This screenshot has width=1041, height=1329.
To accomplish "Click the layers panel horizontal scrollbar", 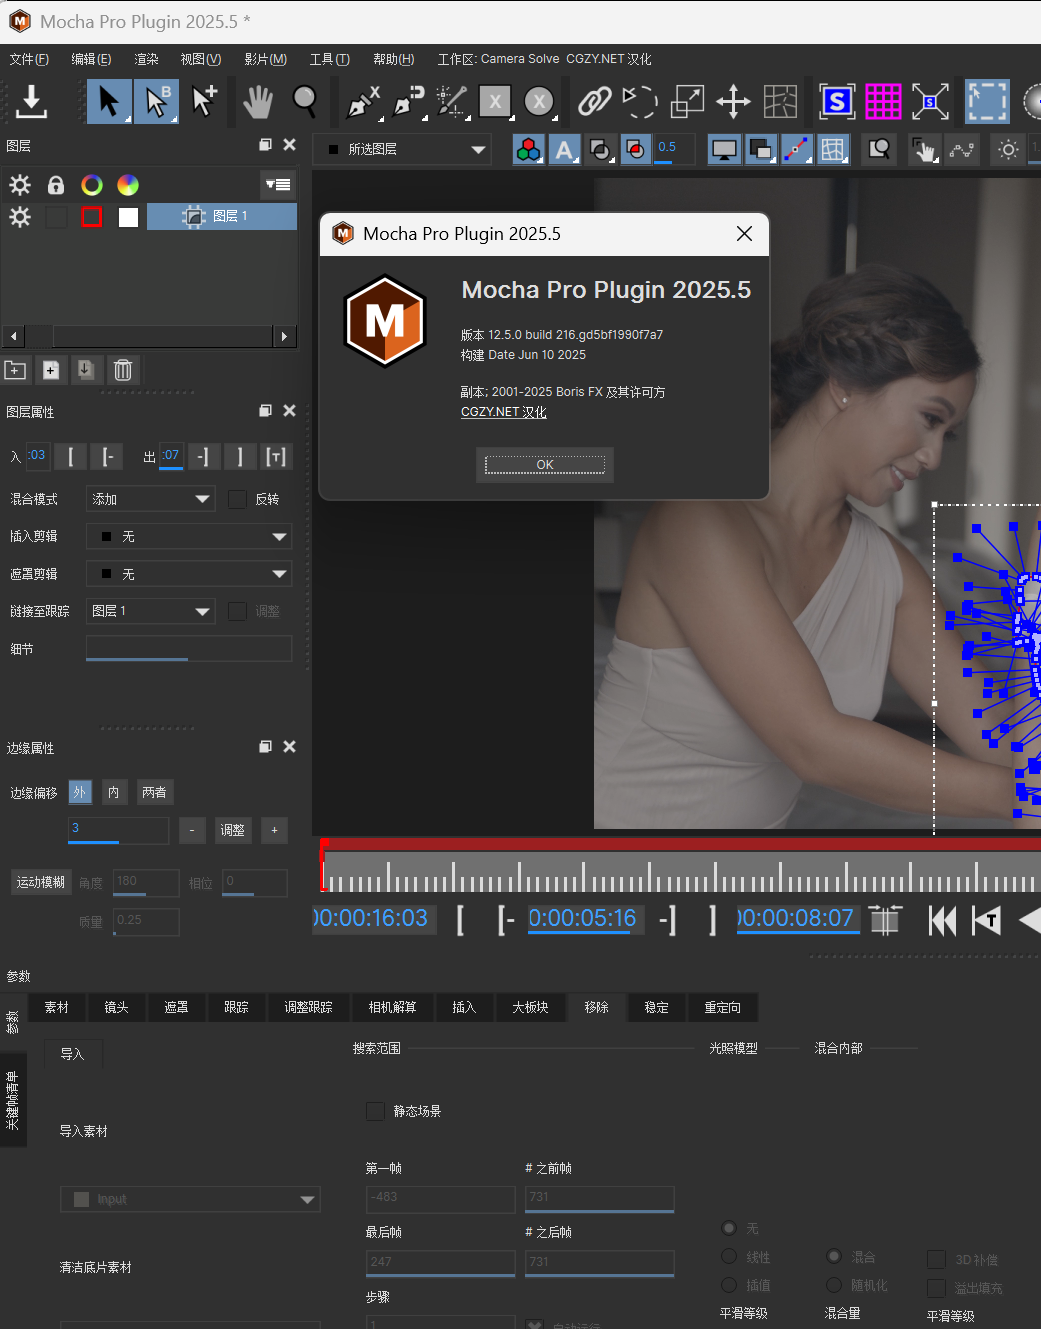I will coord(149,336).
